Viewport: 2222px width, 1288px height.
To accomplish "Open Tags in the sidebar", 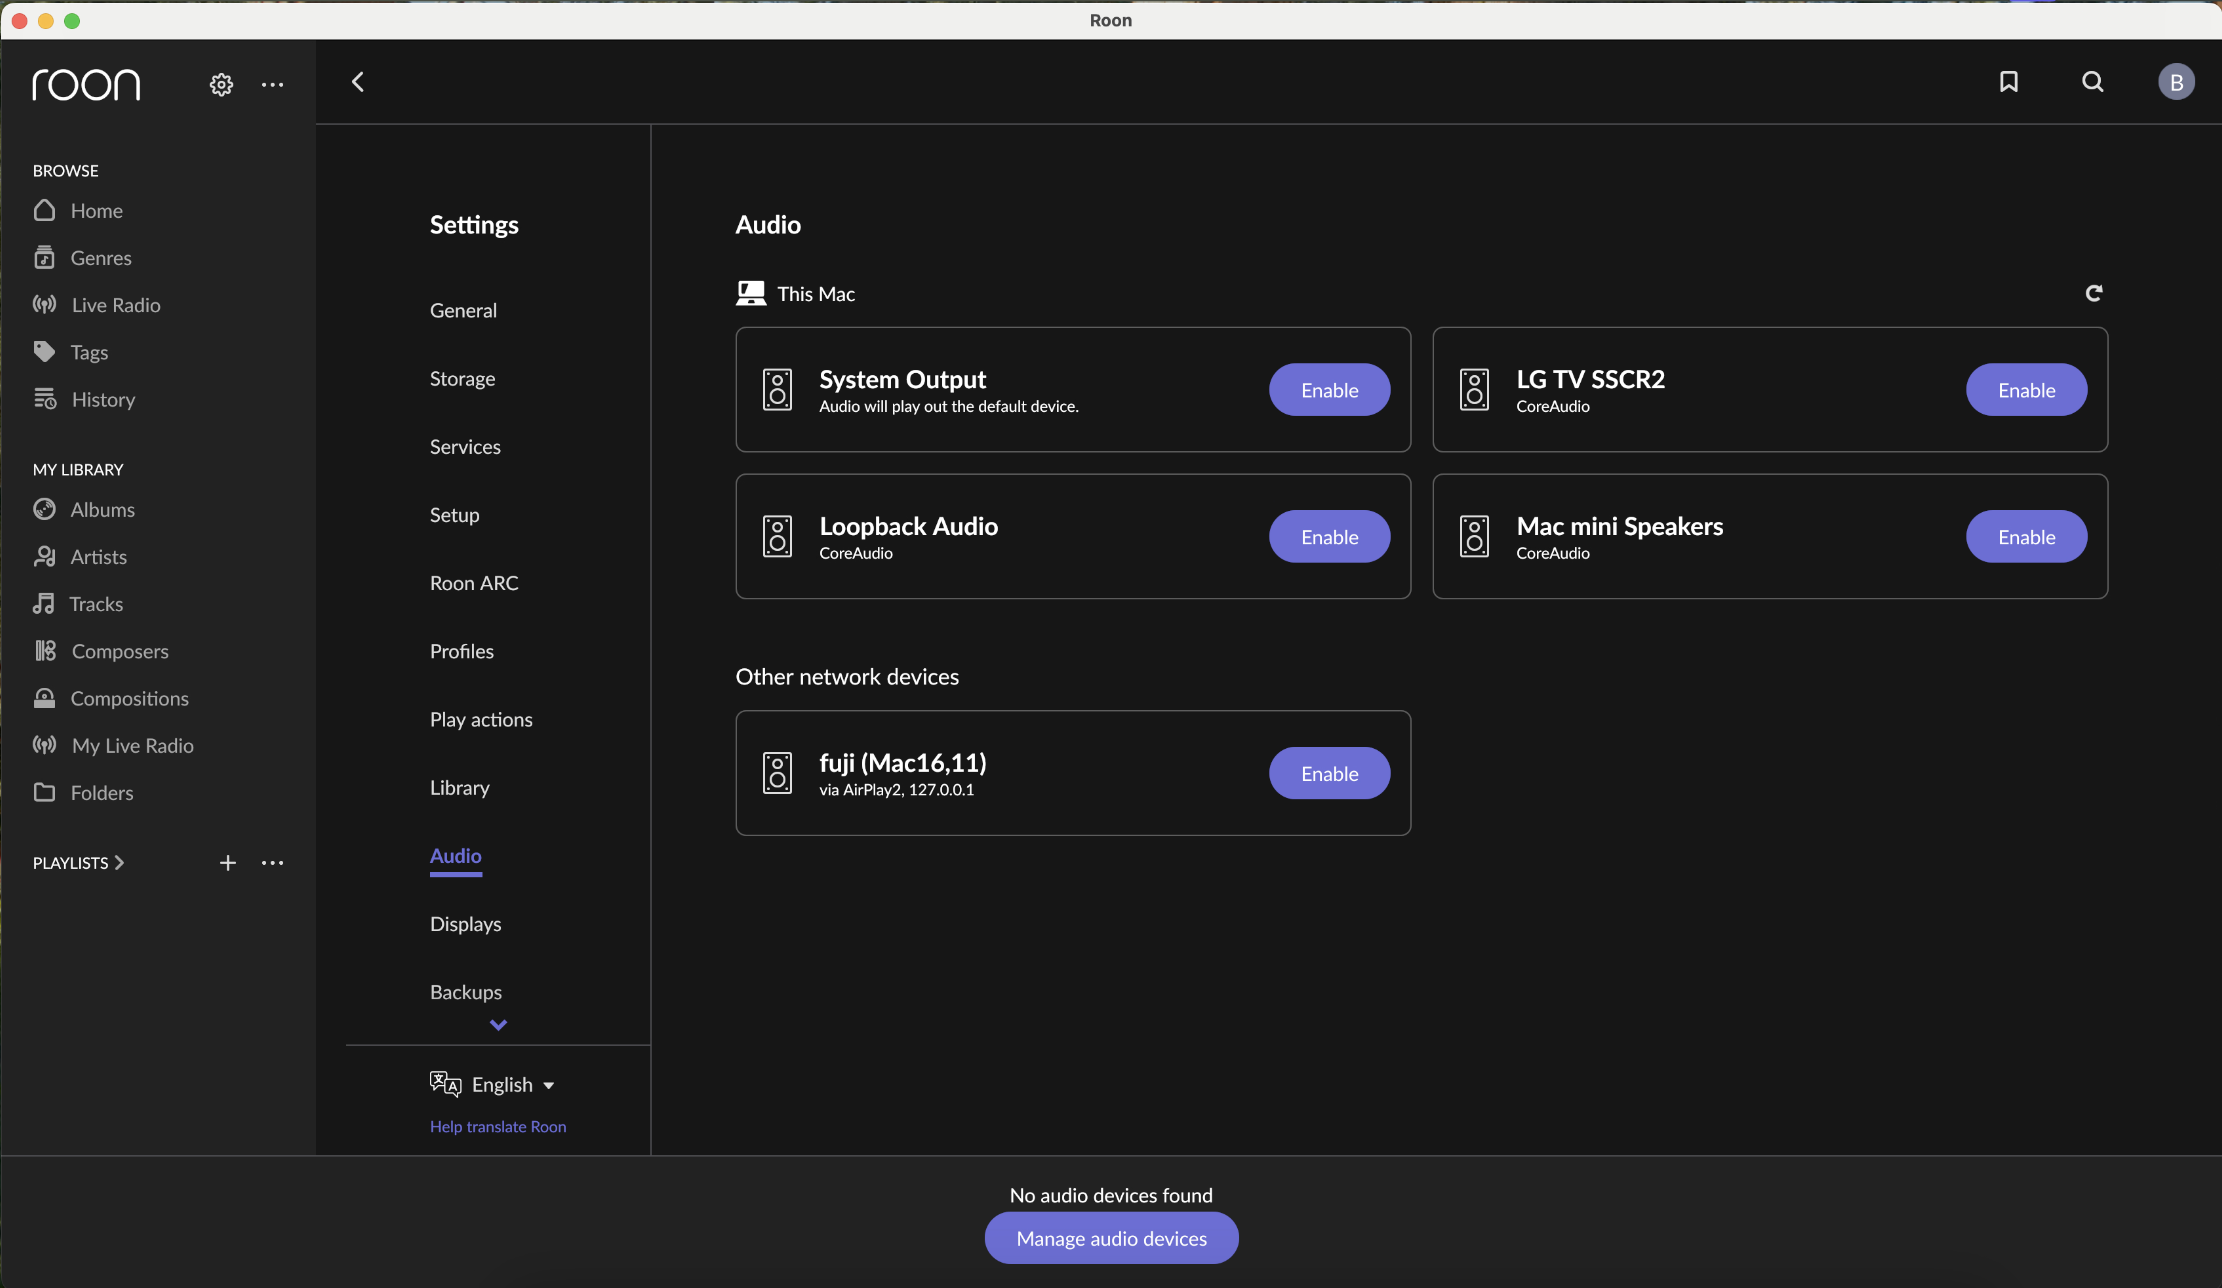I will (x=70, y=352).
